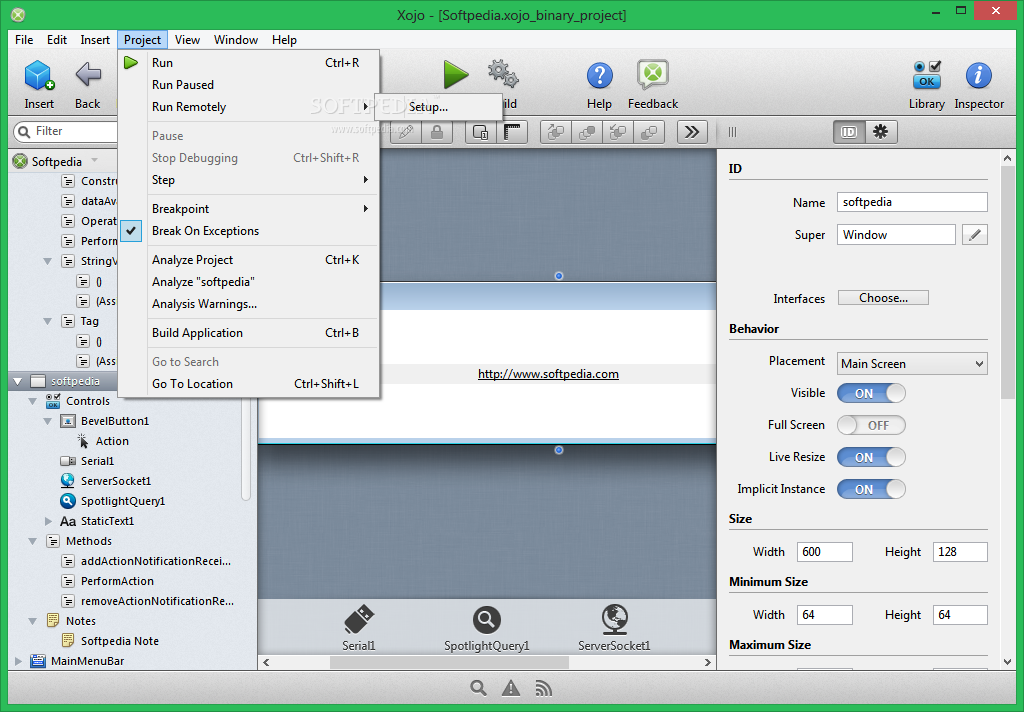Click the Size Width field showing 600

[x=824, y=552]
